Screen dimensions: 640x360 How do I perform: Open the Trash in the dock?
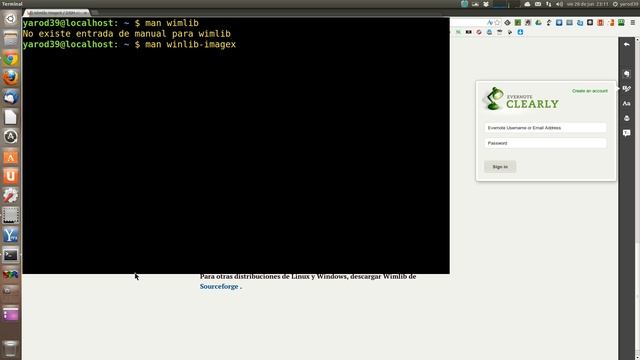[11, 349]
